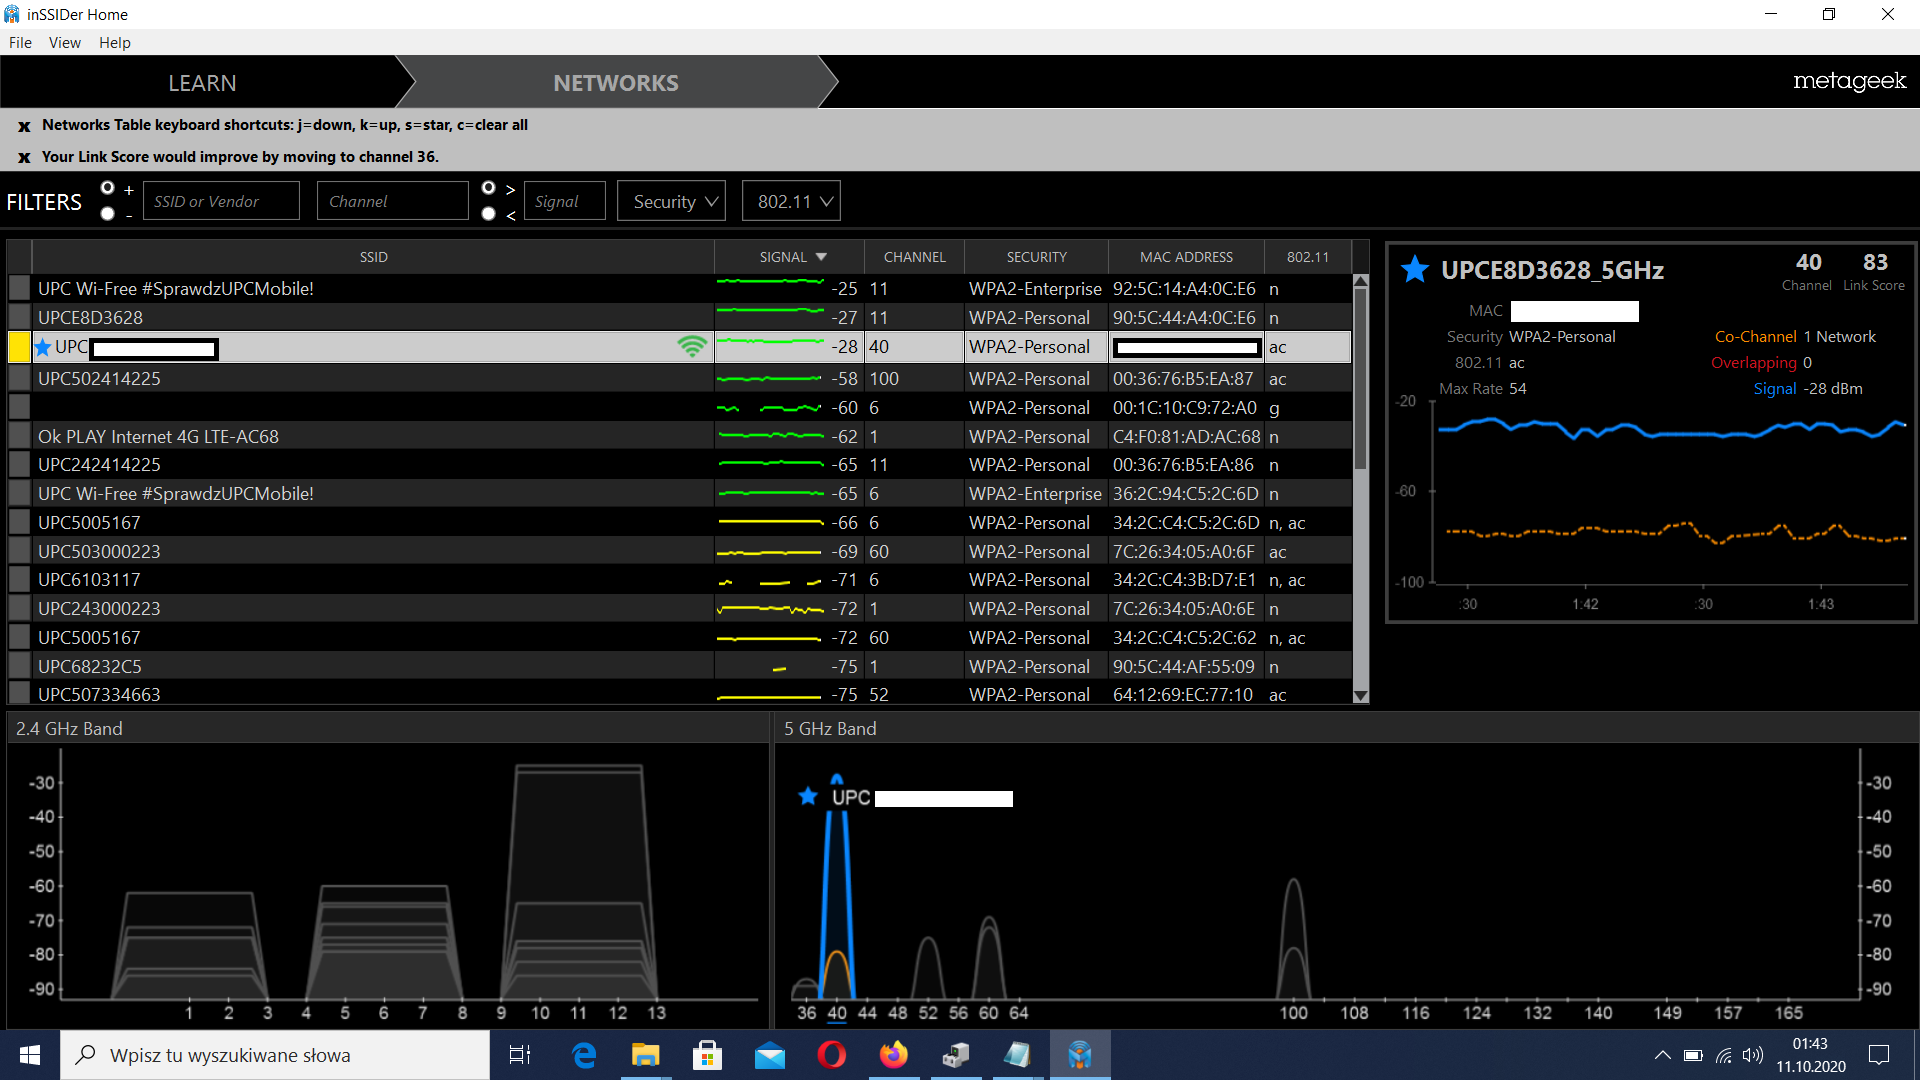
Task: Open Firefox from taskbar
Action: (x=894, y=1055)
